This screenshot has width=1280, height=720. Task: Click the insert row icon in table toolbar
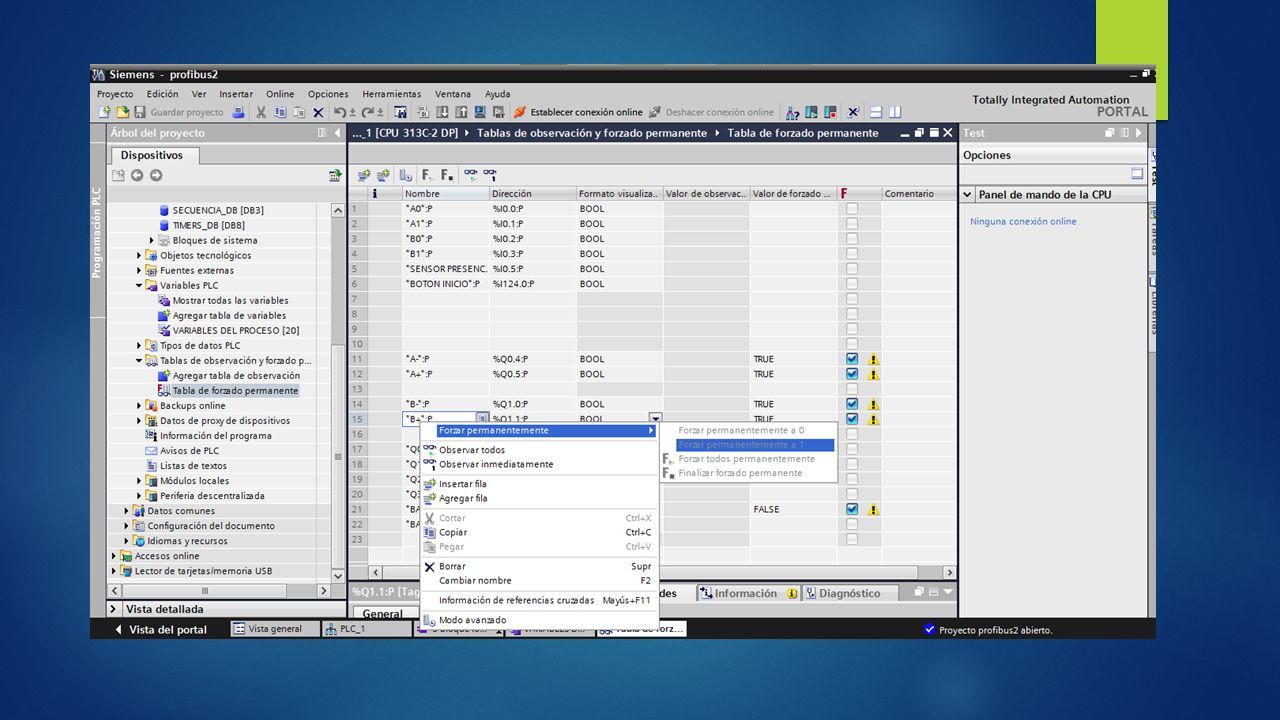click(x=364, y=174)
